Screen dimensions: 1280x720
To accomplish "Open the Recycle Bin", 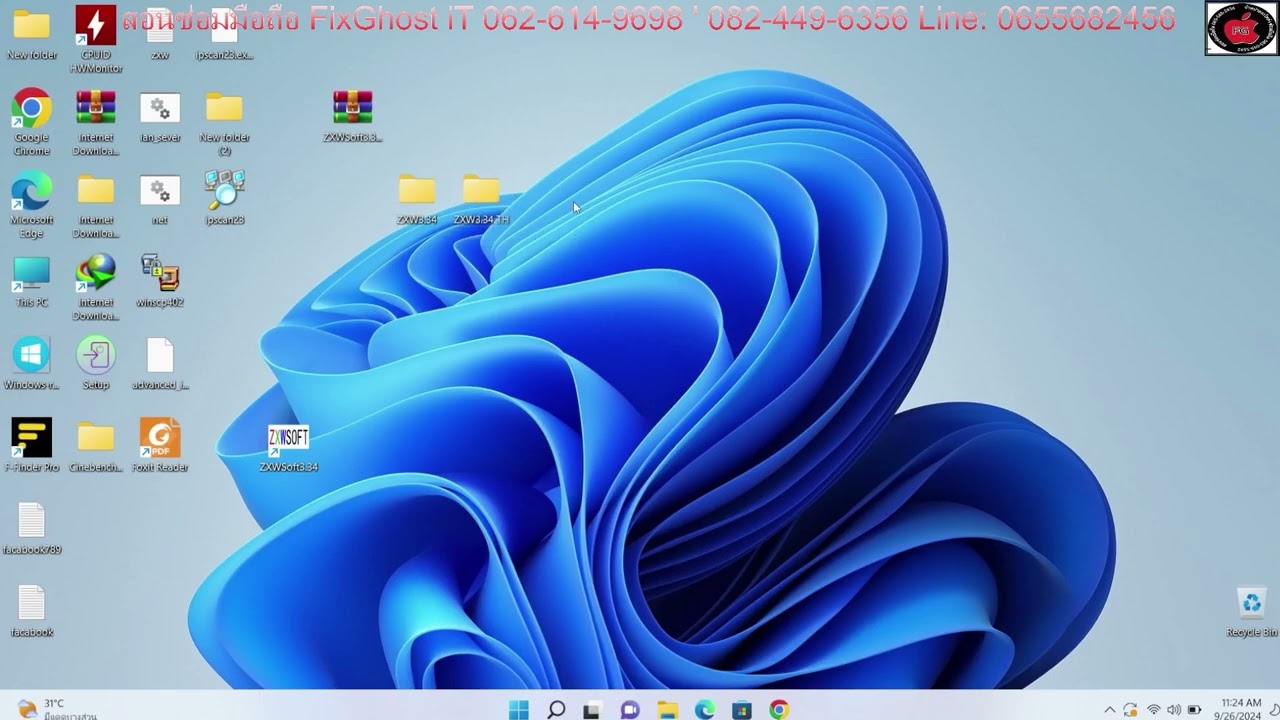I will (x=1252, y=611).
